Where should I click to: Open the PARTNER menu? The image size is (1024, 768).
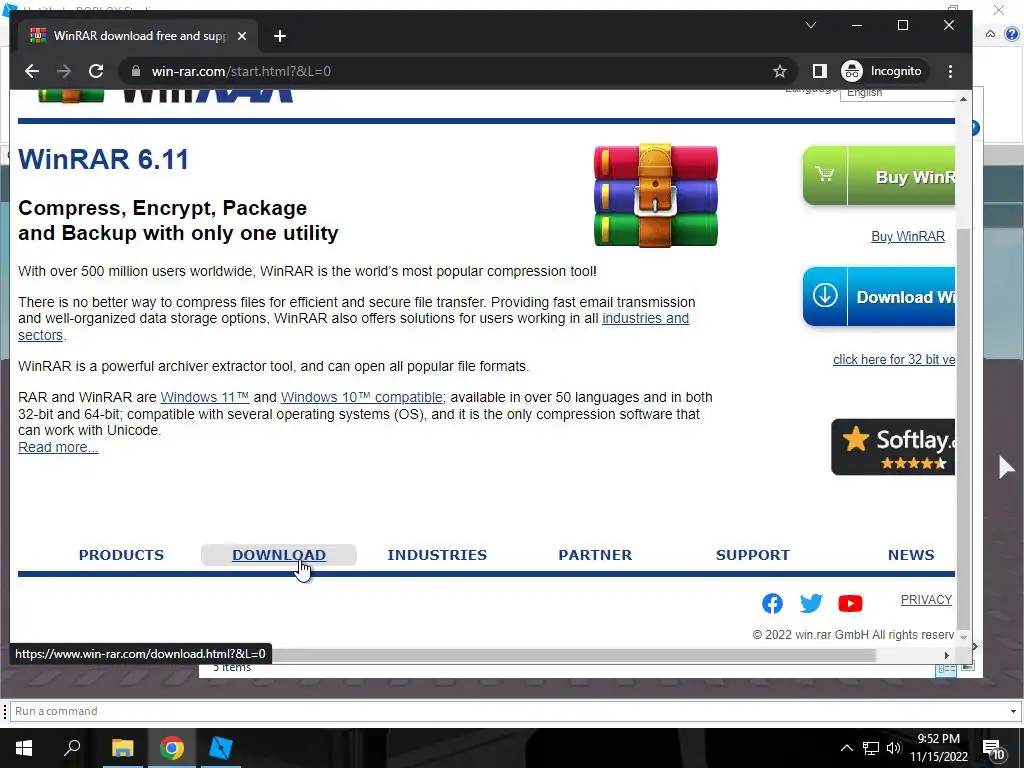[595, 555]
